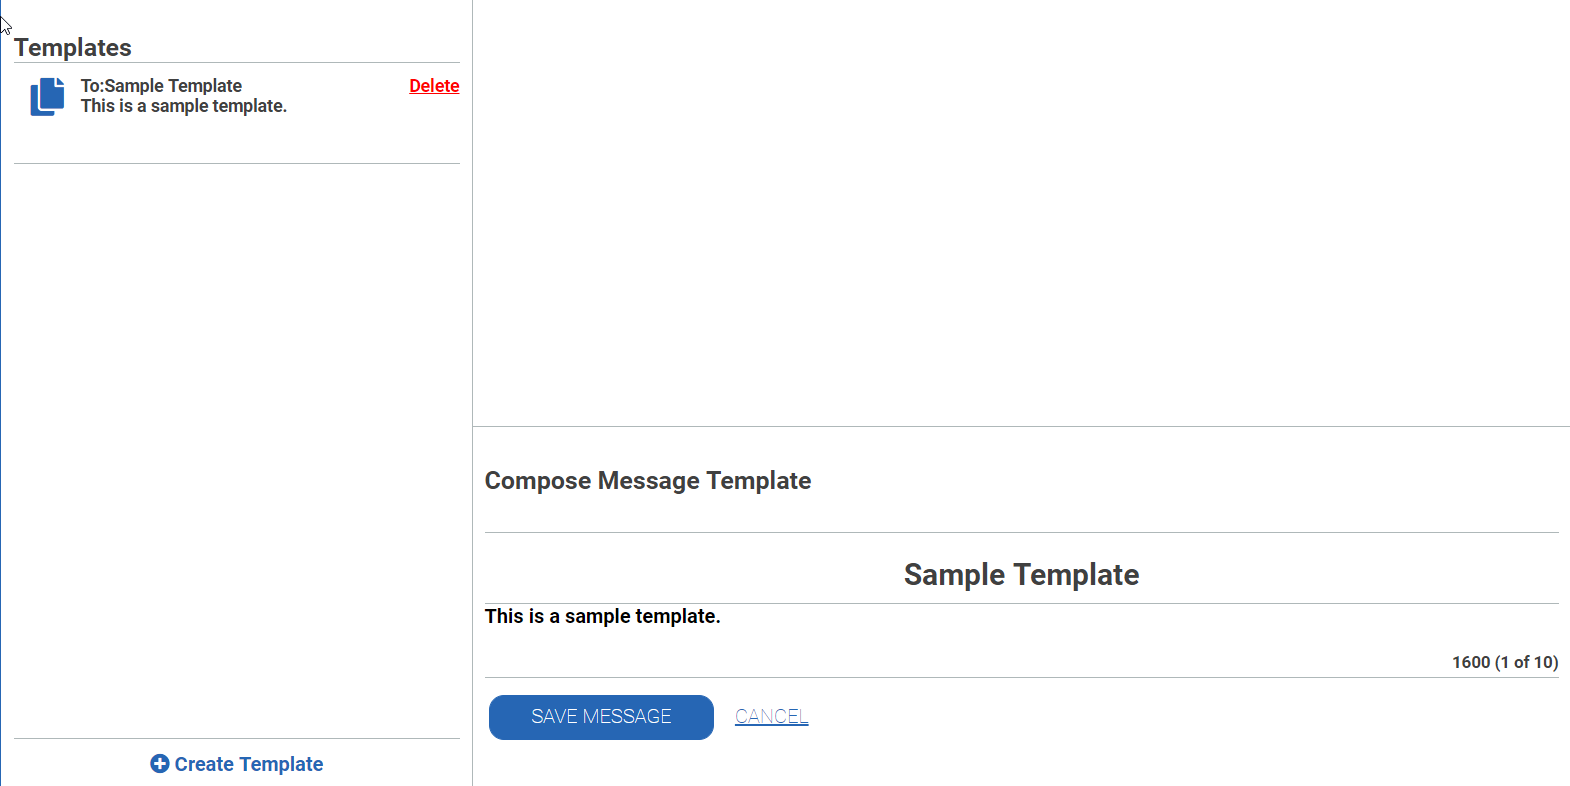This screenshot has height=786, width=1570.
Task: Click the separator line above Create Template
Action: point(236,739)
